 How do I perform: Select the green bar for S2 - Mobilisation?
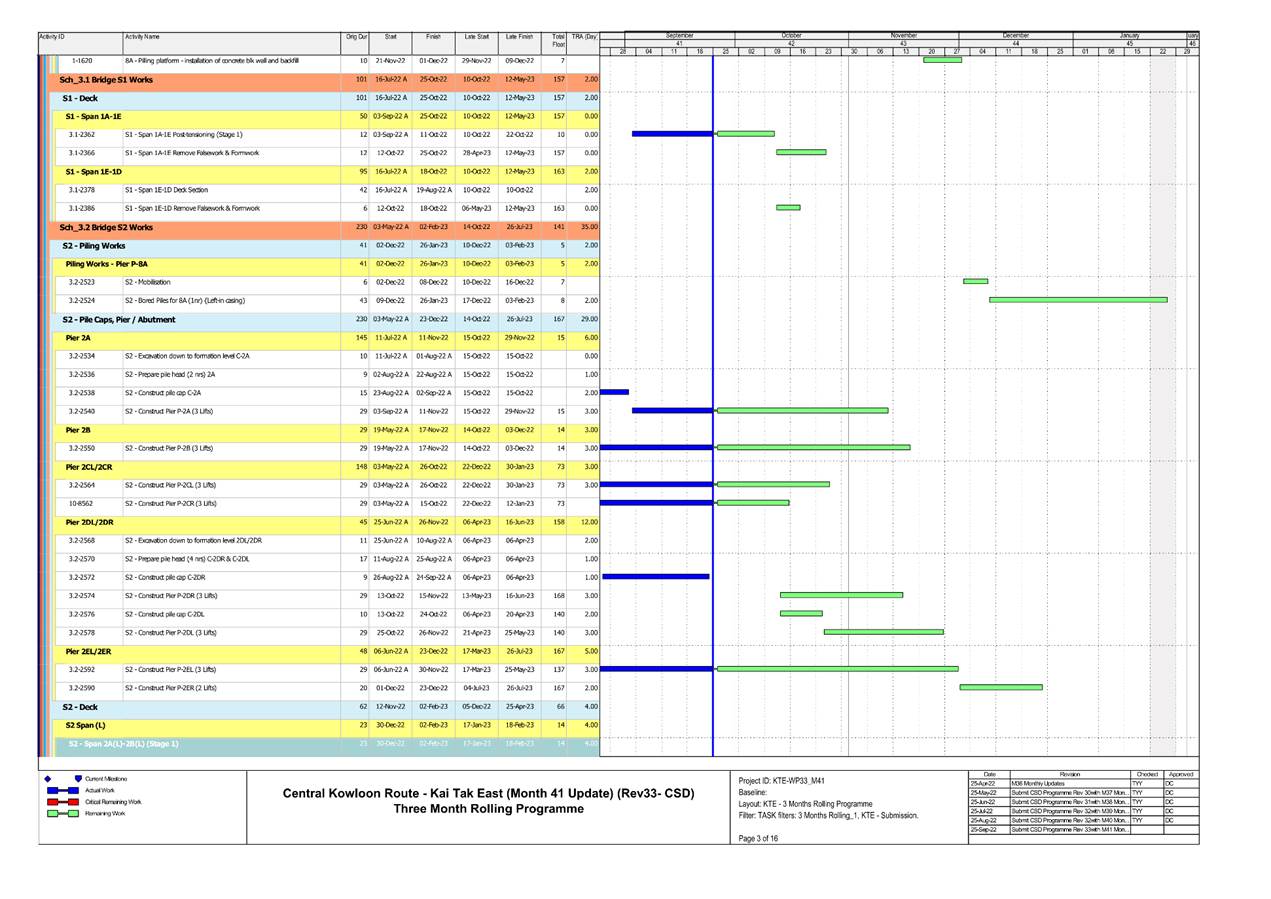coord(973,282)
